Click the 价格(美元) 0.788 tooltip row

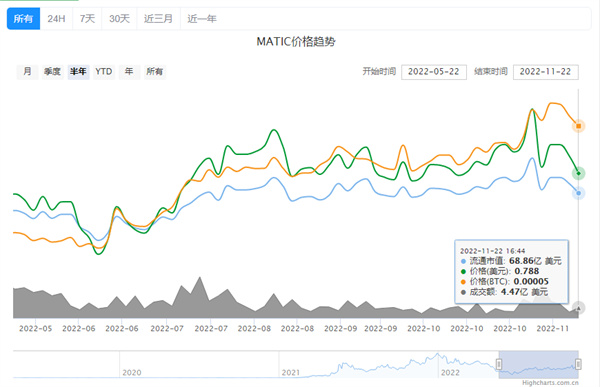[499, 271]
